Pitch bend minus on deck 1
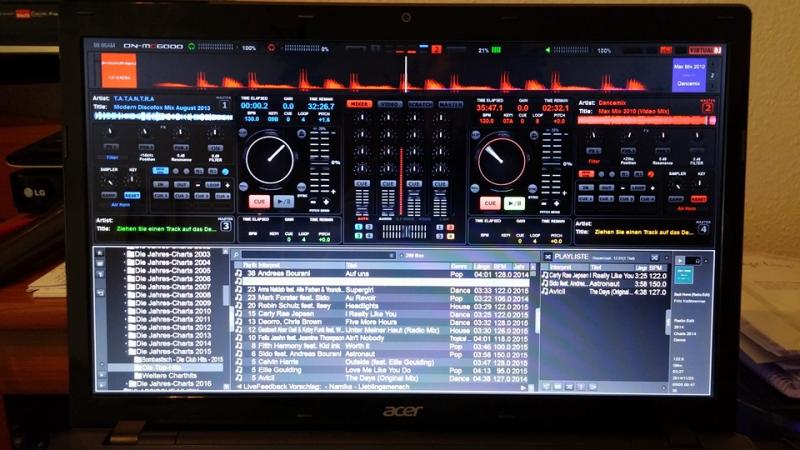The width and height of the screenshot is (800, 450). click(313, 202)
